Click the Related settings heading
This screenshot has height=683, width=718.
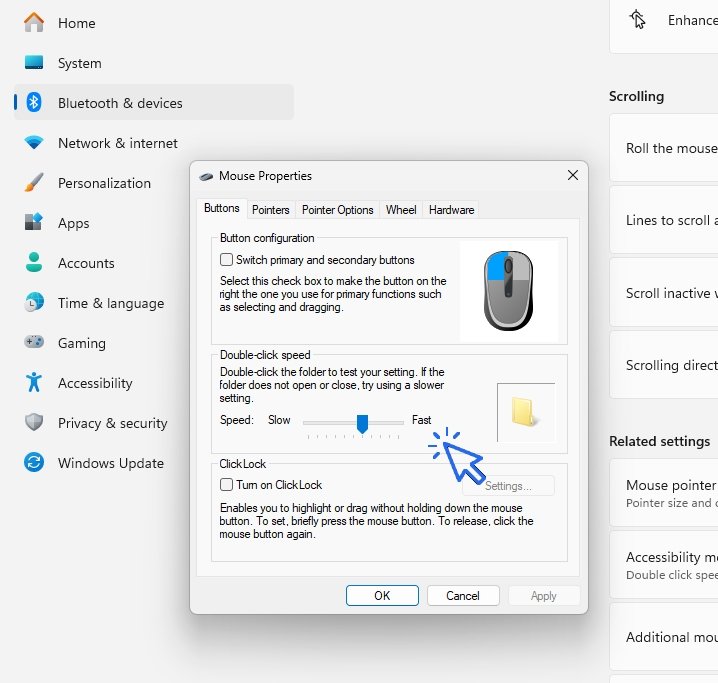(659, 441)
